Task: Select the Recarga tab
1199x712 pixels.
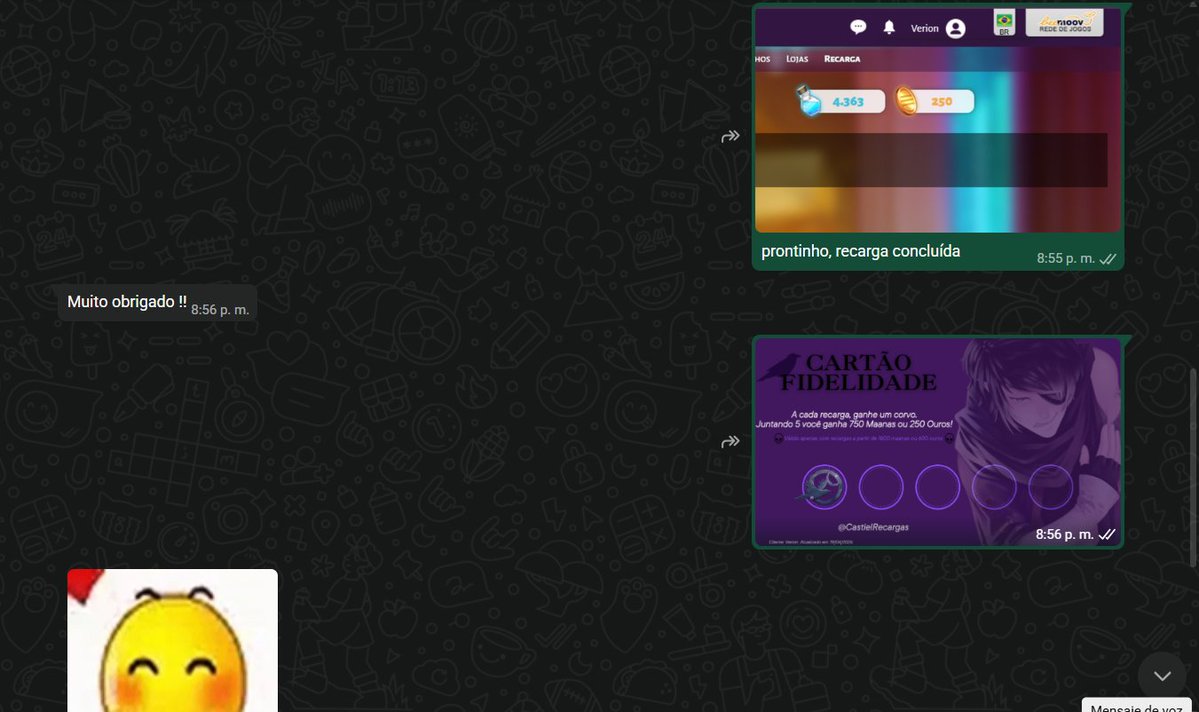Action: pos(842,59)
